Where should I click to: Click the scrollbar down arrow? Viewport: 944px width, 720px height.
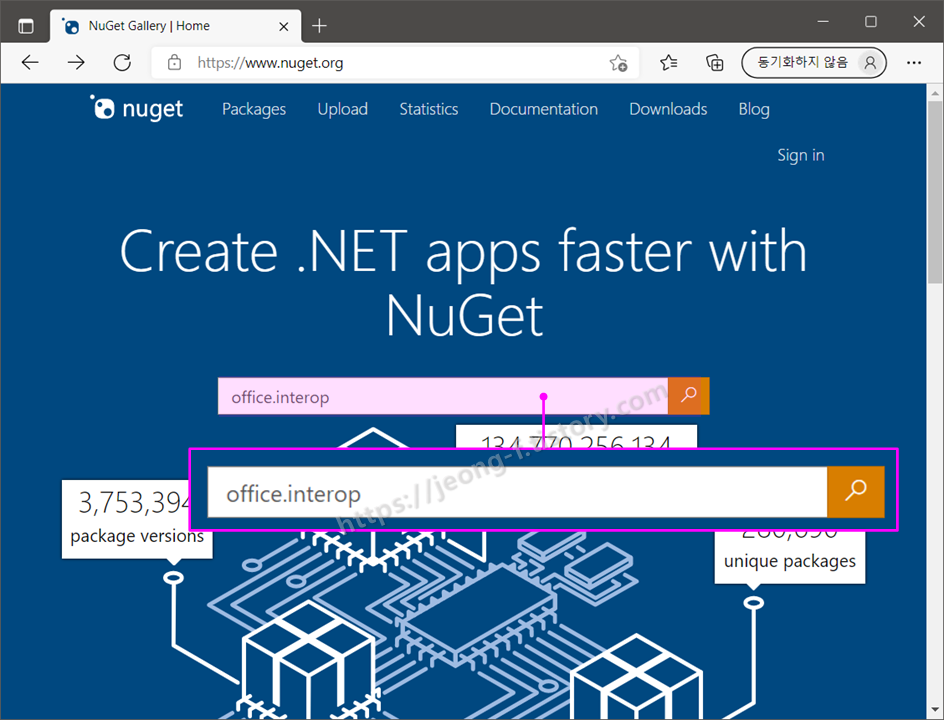tap(935, 709)
